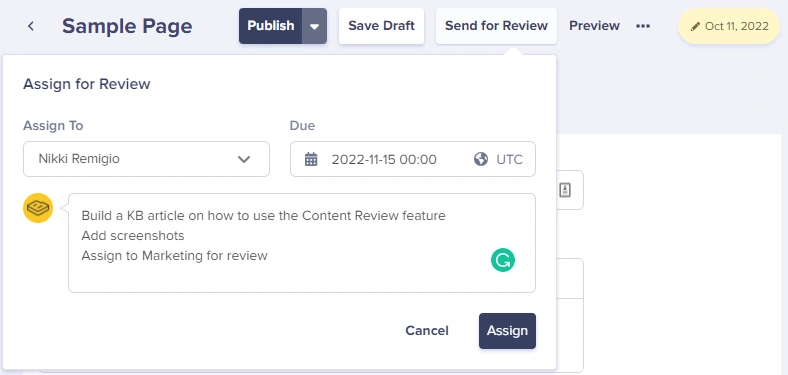
Task: Click the UTC timezone label
Action: pos(510,159)
